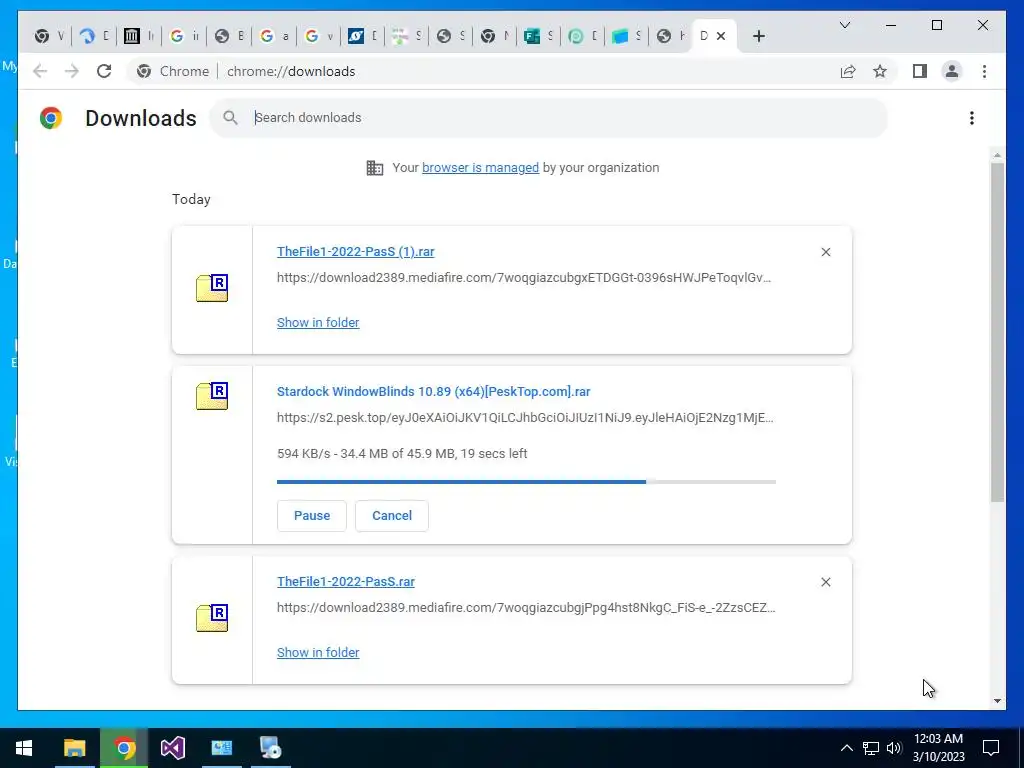Image resolution: width=1024 pixels, height=768 pixels.
Task: Switch to the dark blue square icon tab
Action: (x=355, y=36)
